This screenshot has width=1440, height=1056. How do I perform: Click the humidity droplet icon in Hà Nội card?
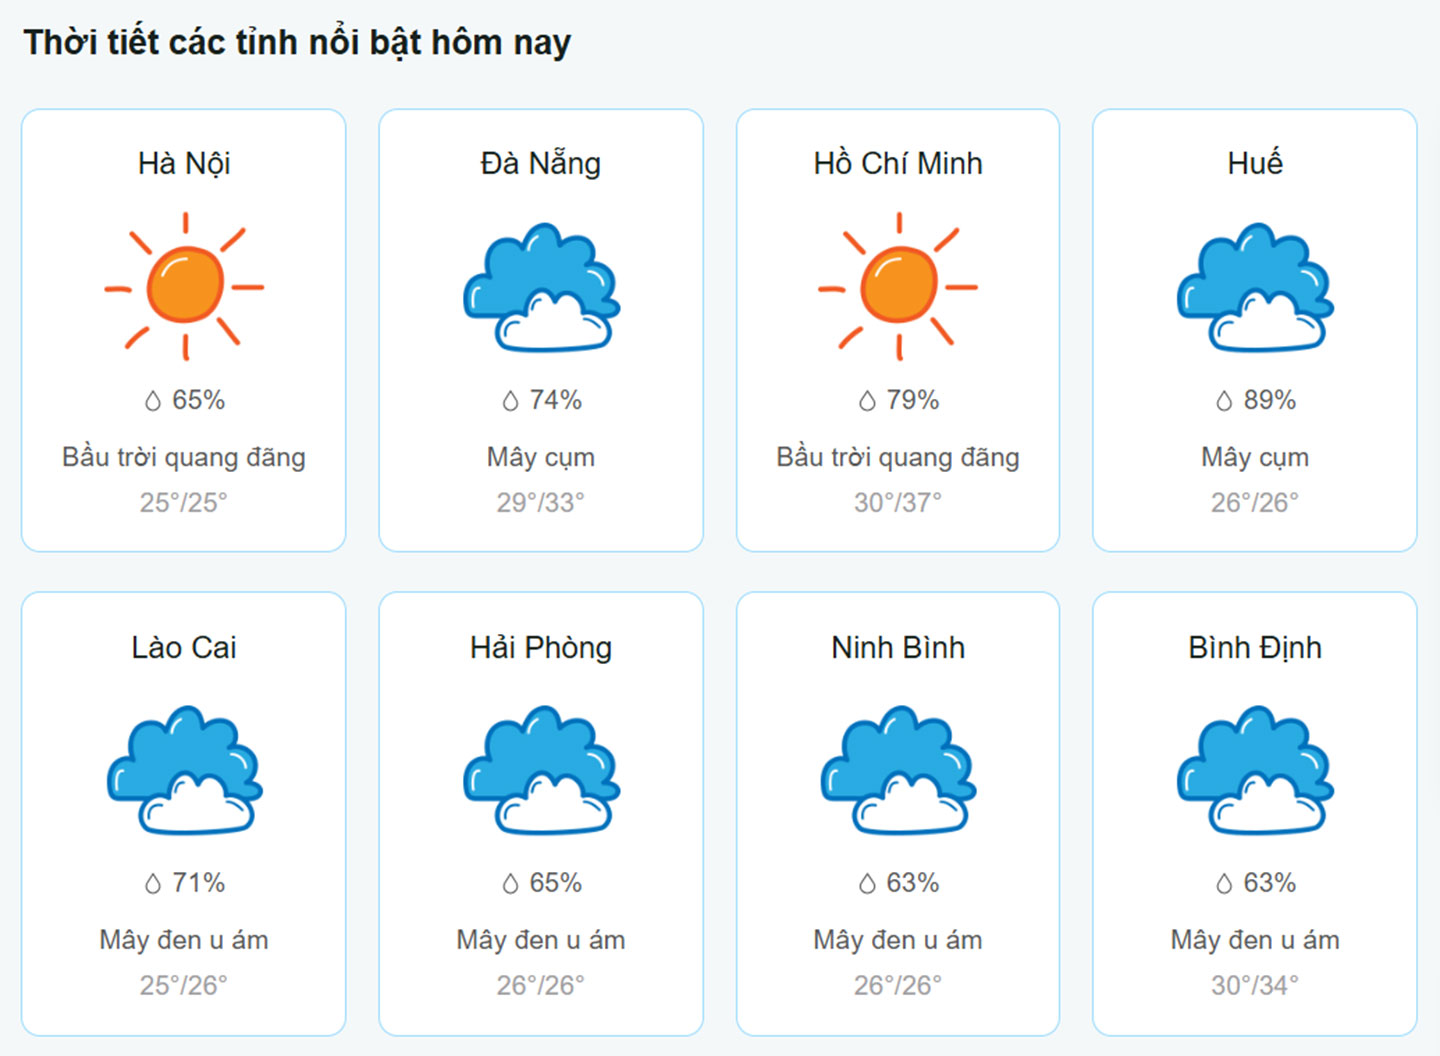pyautogui.click(x=153, y=401)
